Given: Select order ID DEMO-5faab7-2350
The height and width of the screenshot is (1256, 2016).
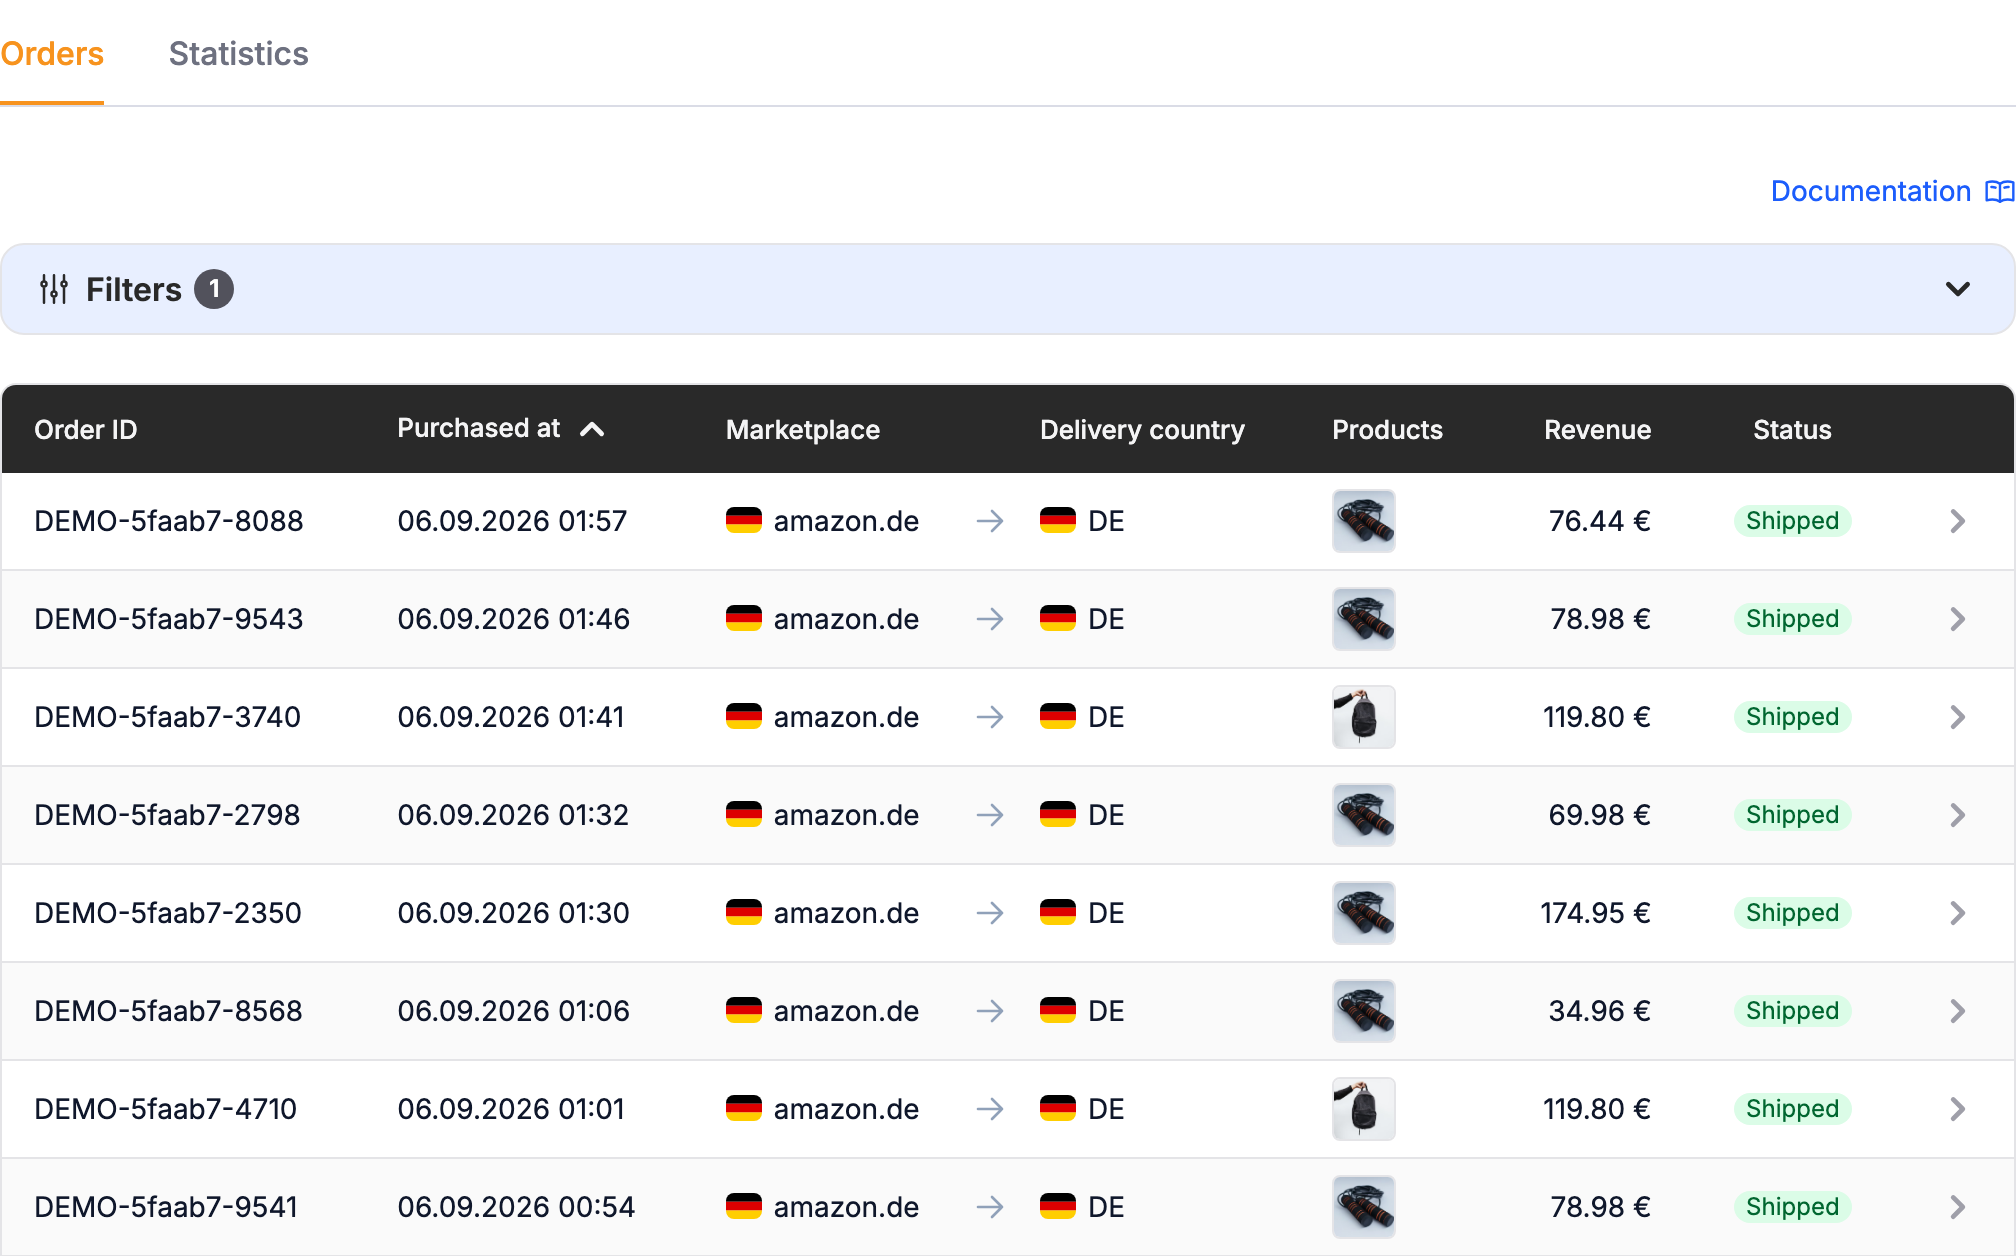Looking at the screenshot, I should coord(167,913).
